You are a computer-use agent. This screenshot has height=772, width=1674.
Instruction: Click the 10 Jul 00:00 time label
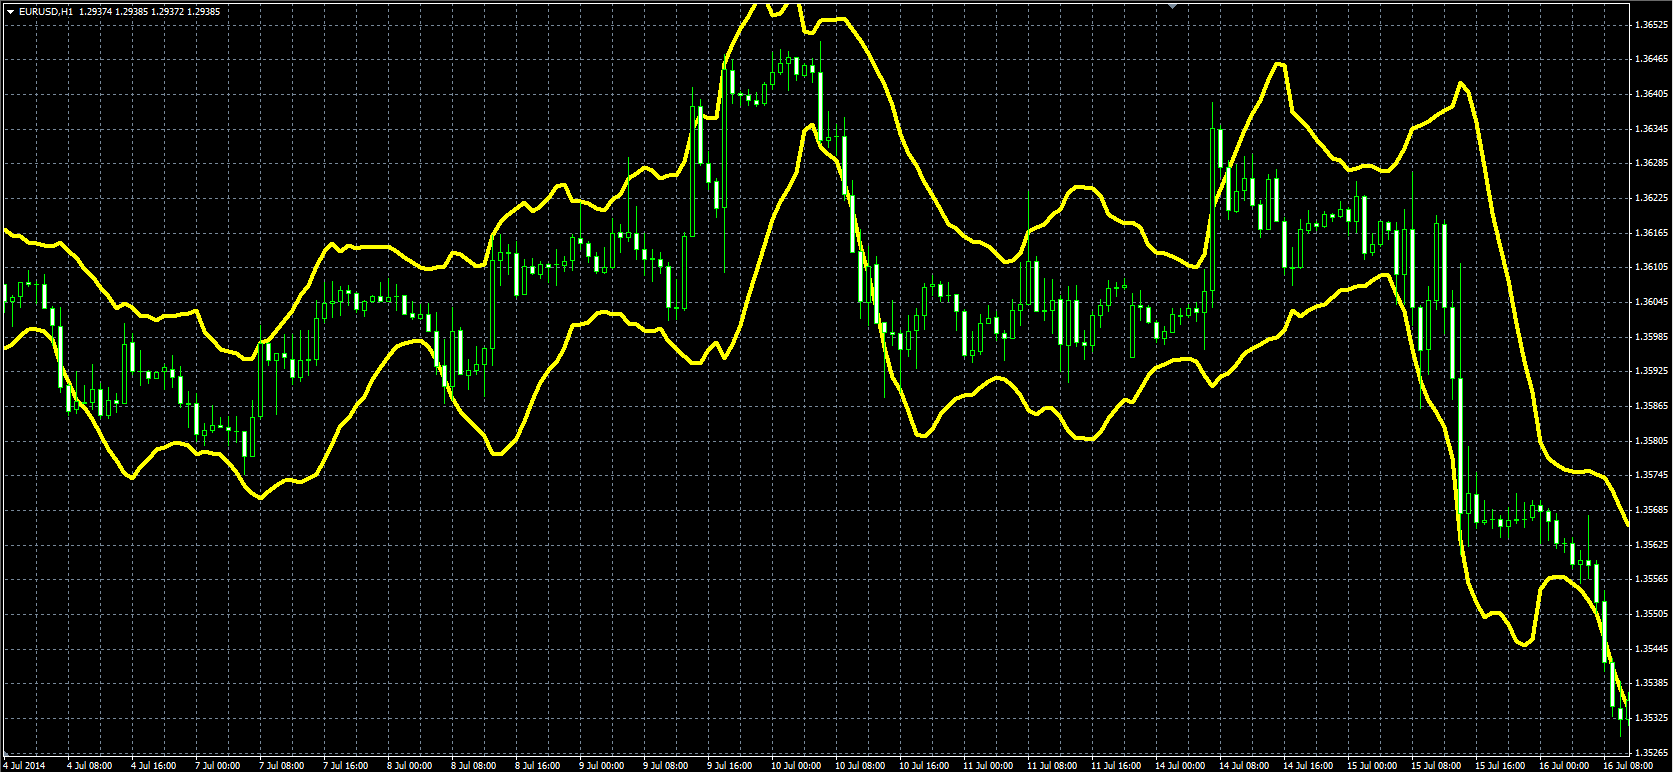797,765
